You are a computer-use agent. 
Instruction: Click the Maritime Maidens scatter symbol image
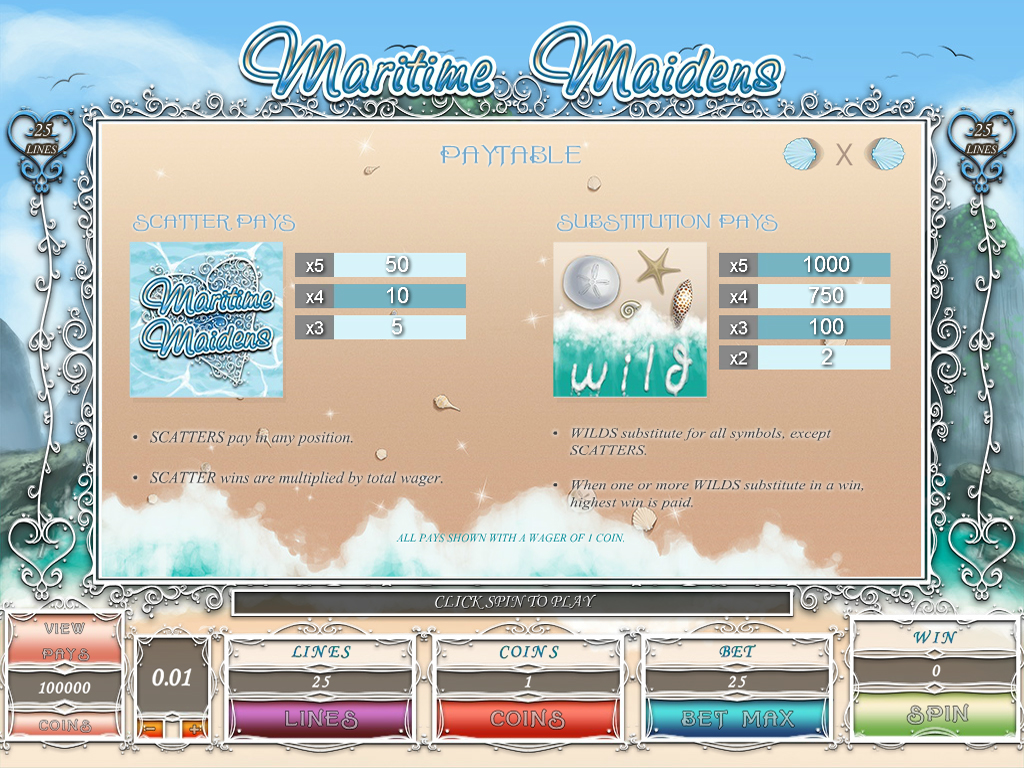(x=207, y=319)
